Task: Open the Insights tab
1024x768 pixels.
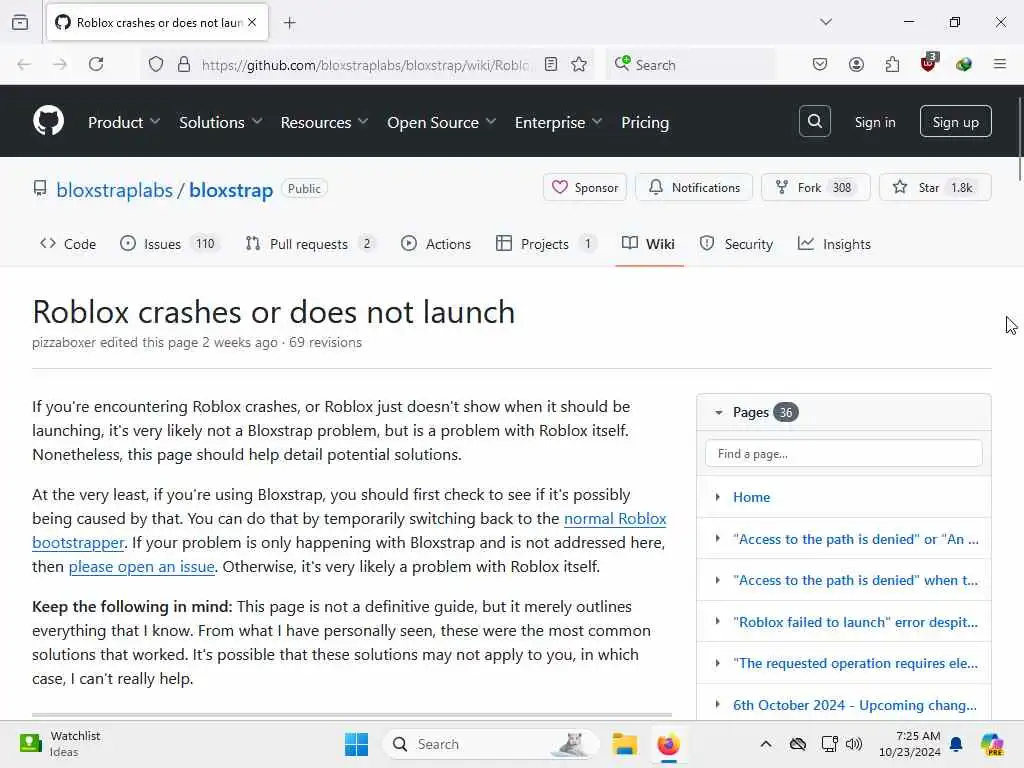Action: tap(834, 244)
